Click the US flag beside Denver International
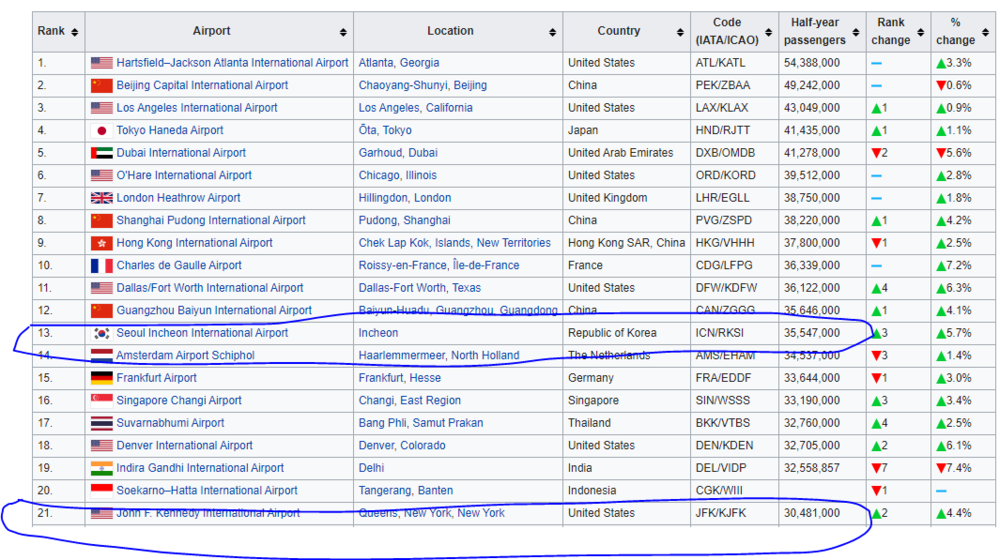The height and width of the screenshot is (560, 1000). coord(101,446)
